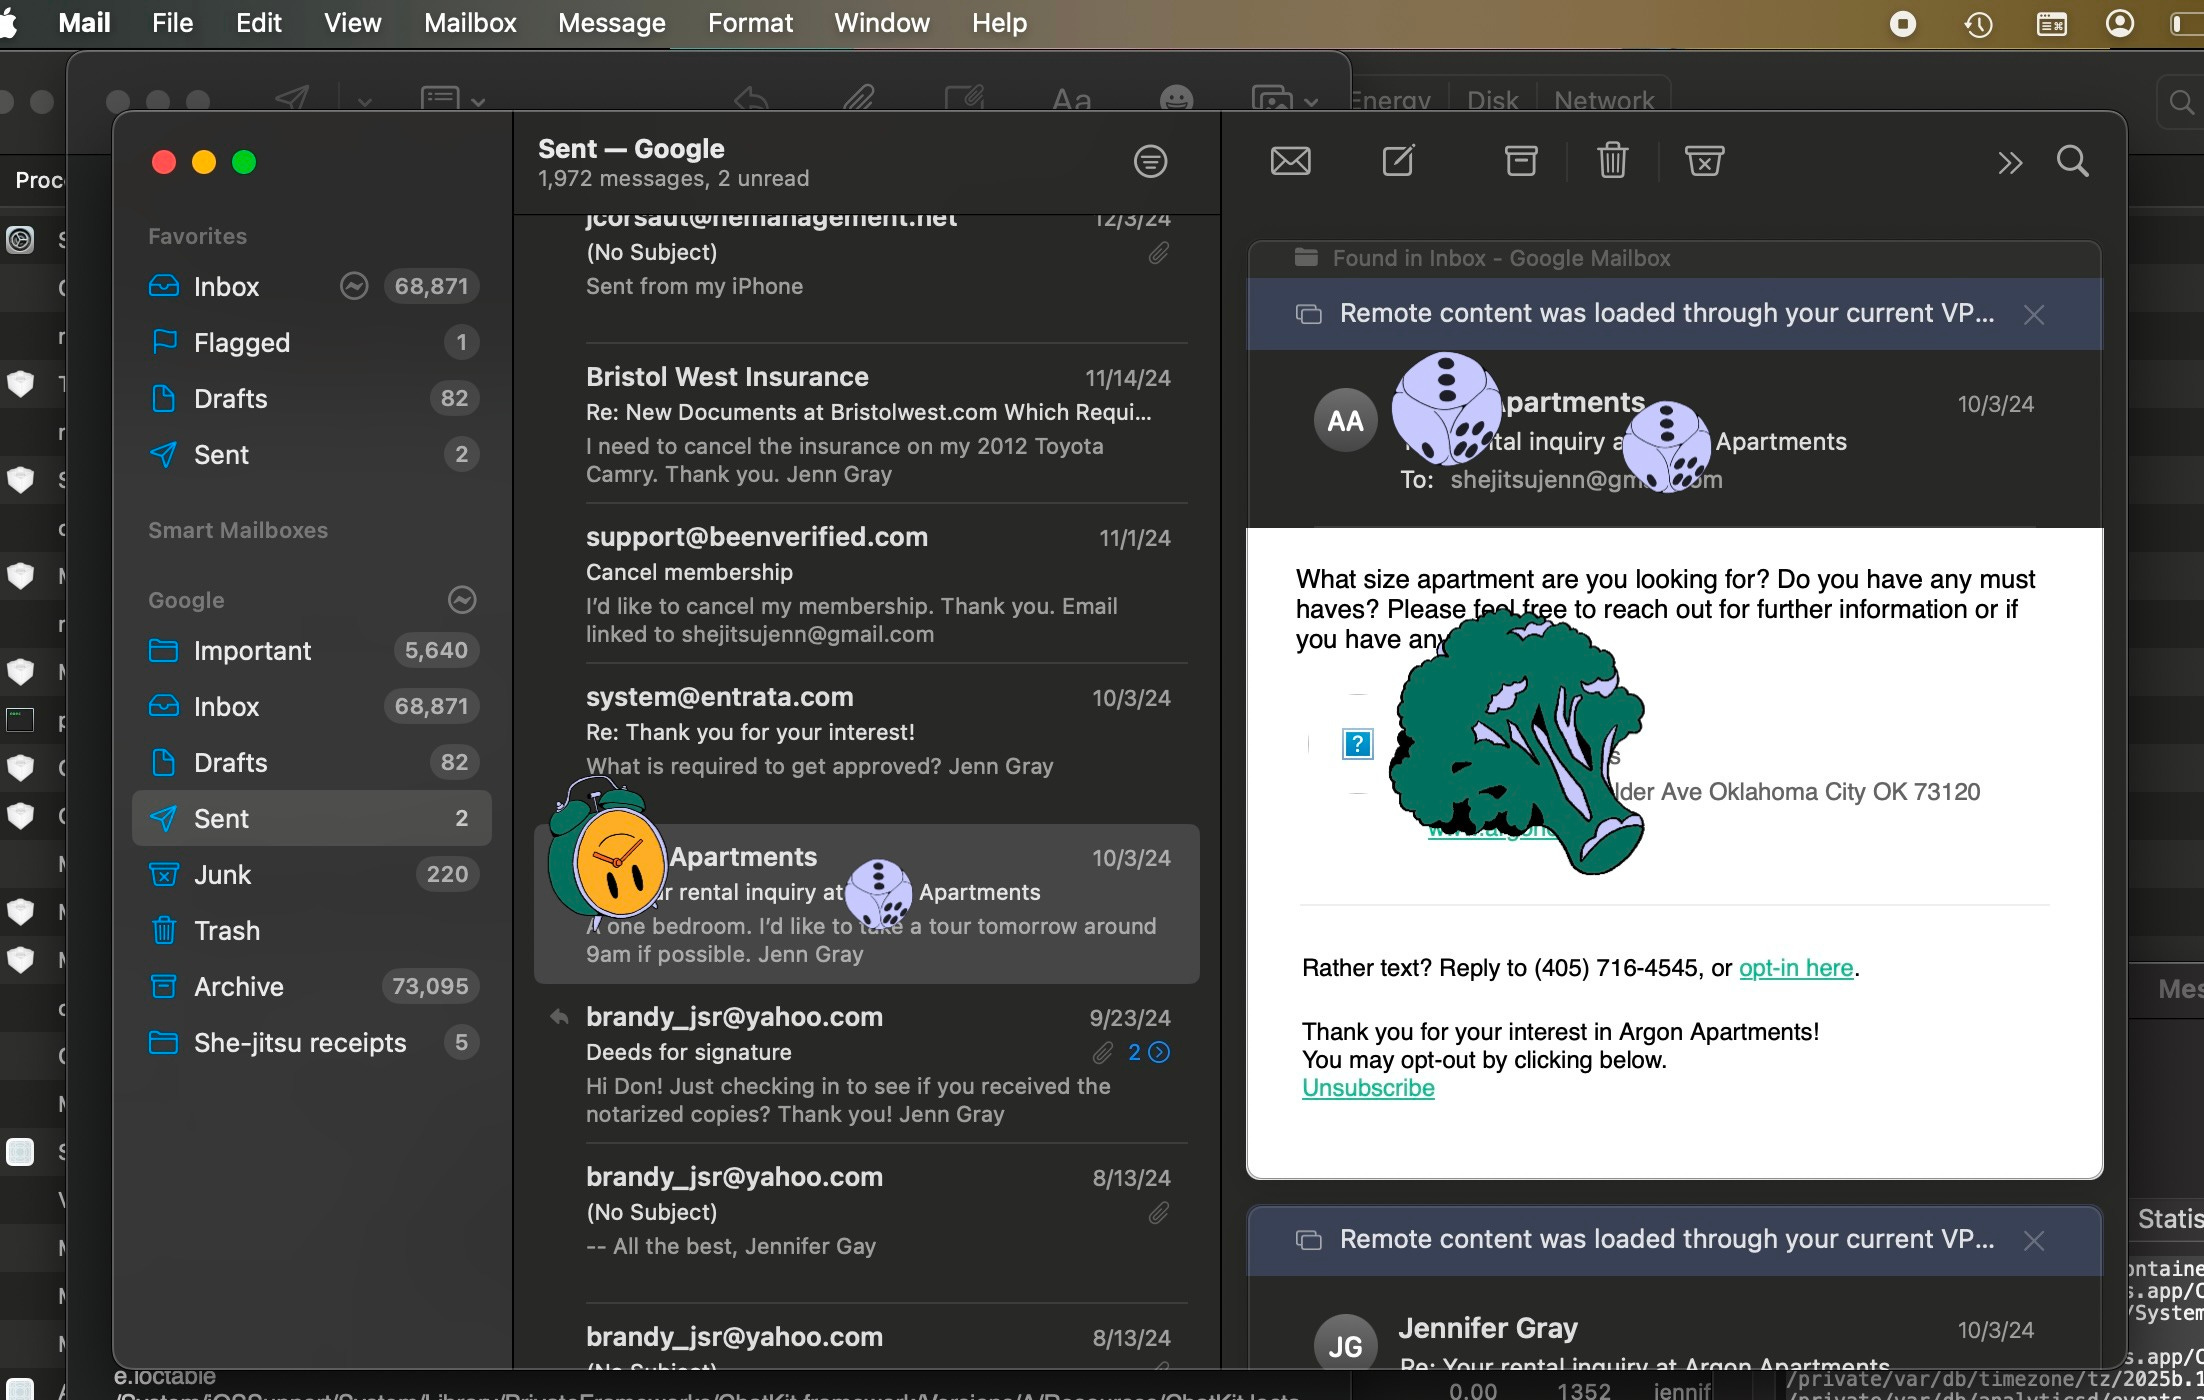Open the Format menu

pos(750,23)
